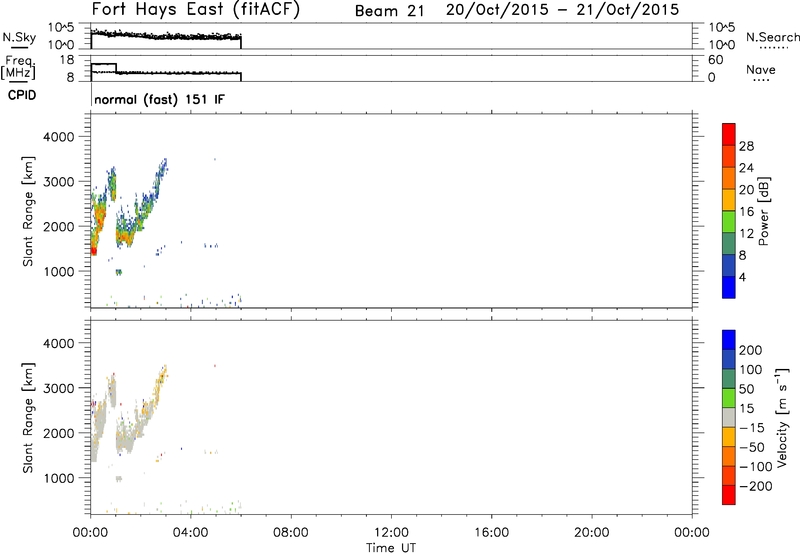Click the '4000' tick in power panel
Viewport: 800px width, 554px height.
tap(58, 137)
